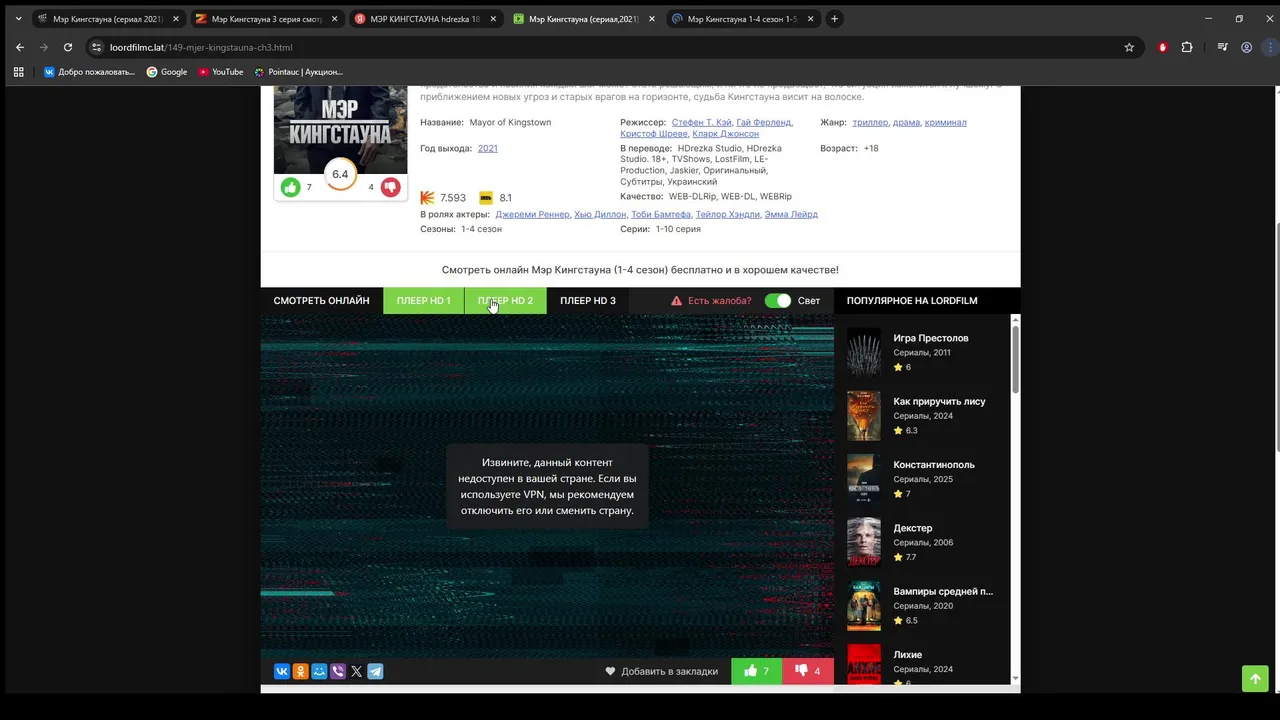Open Вампиры средней п... poster thumbnail
The height and width of the screenshot is (720, 1280).
point(864,606)
